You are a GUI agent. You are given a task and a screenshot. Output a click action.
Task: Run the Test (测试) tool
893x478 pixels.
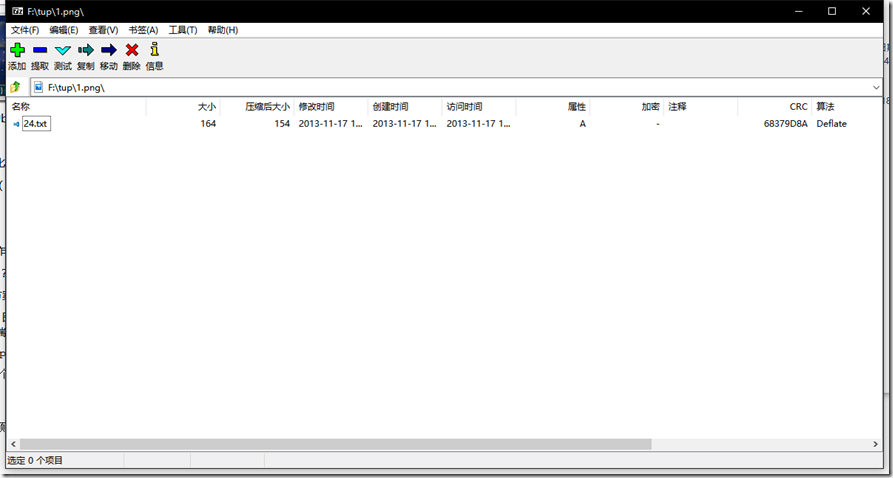63,50
